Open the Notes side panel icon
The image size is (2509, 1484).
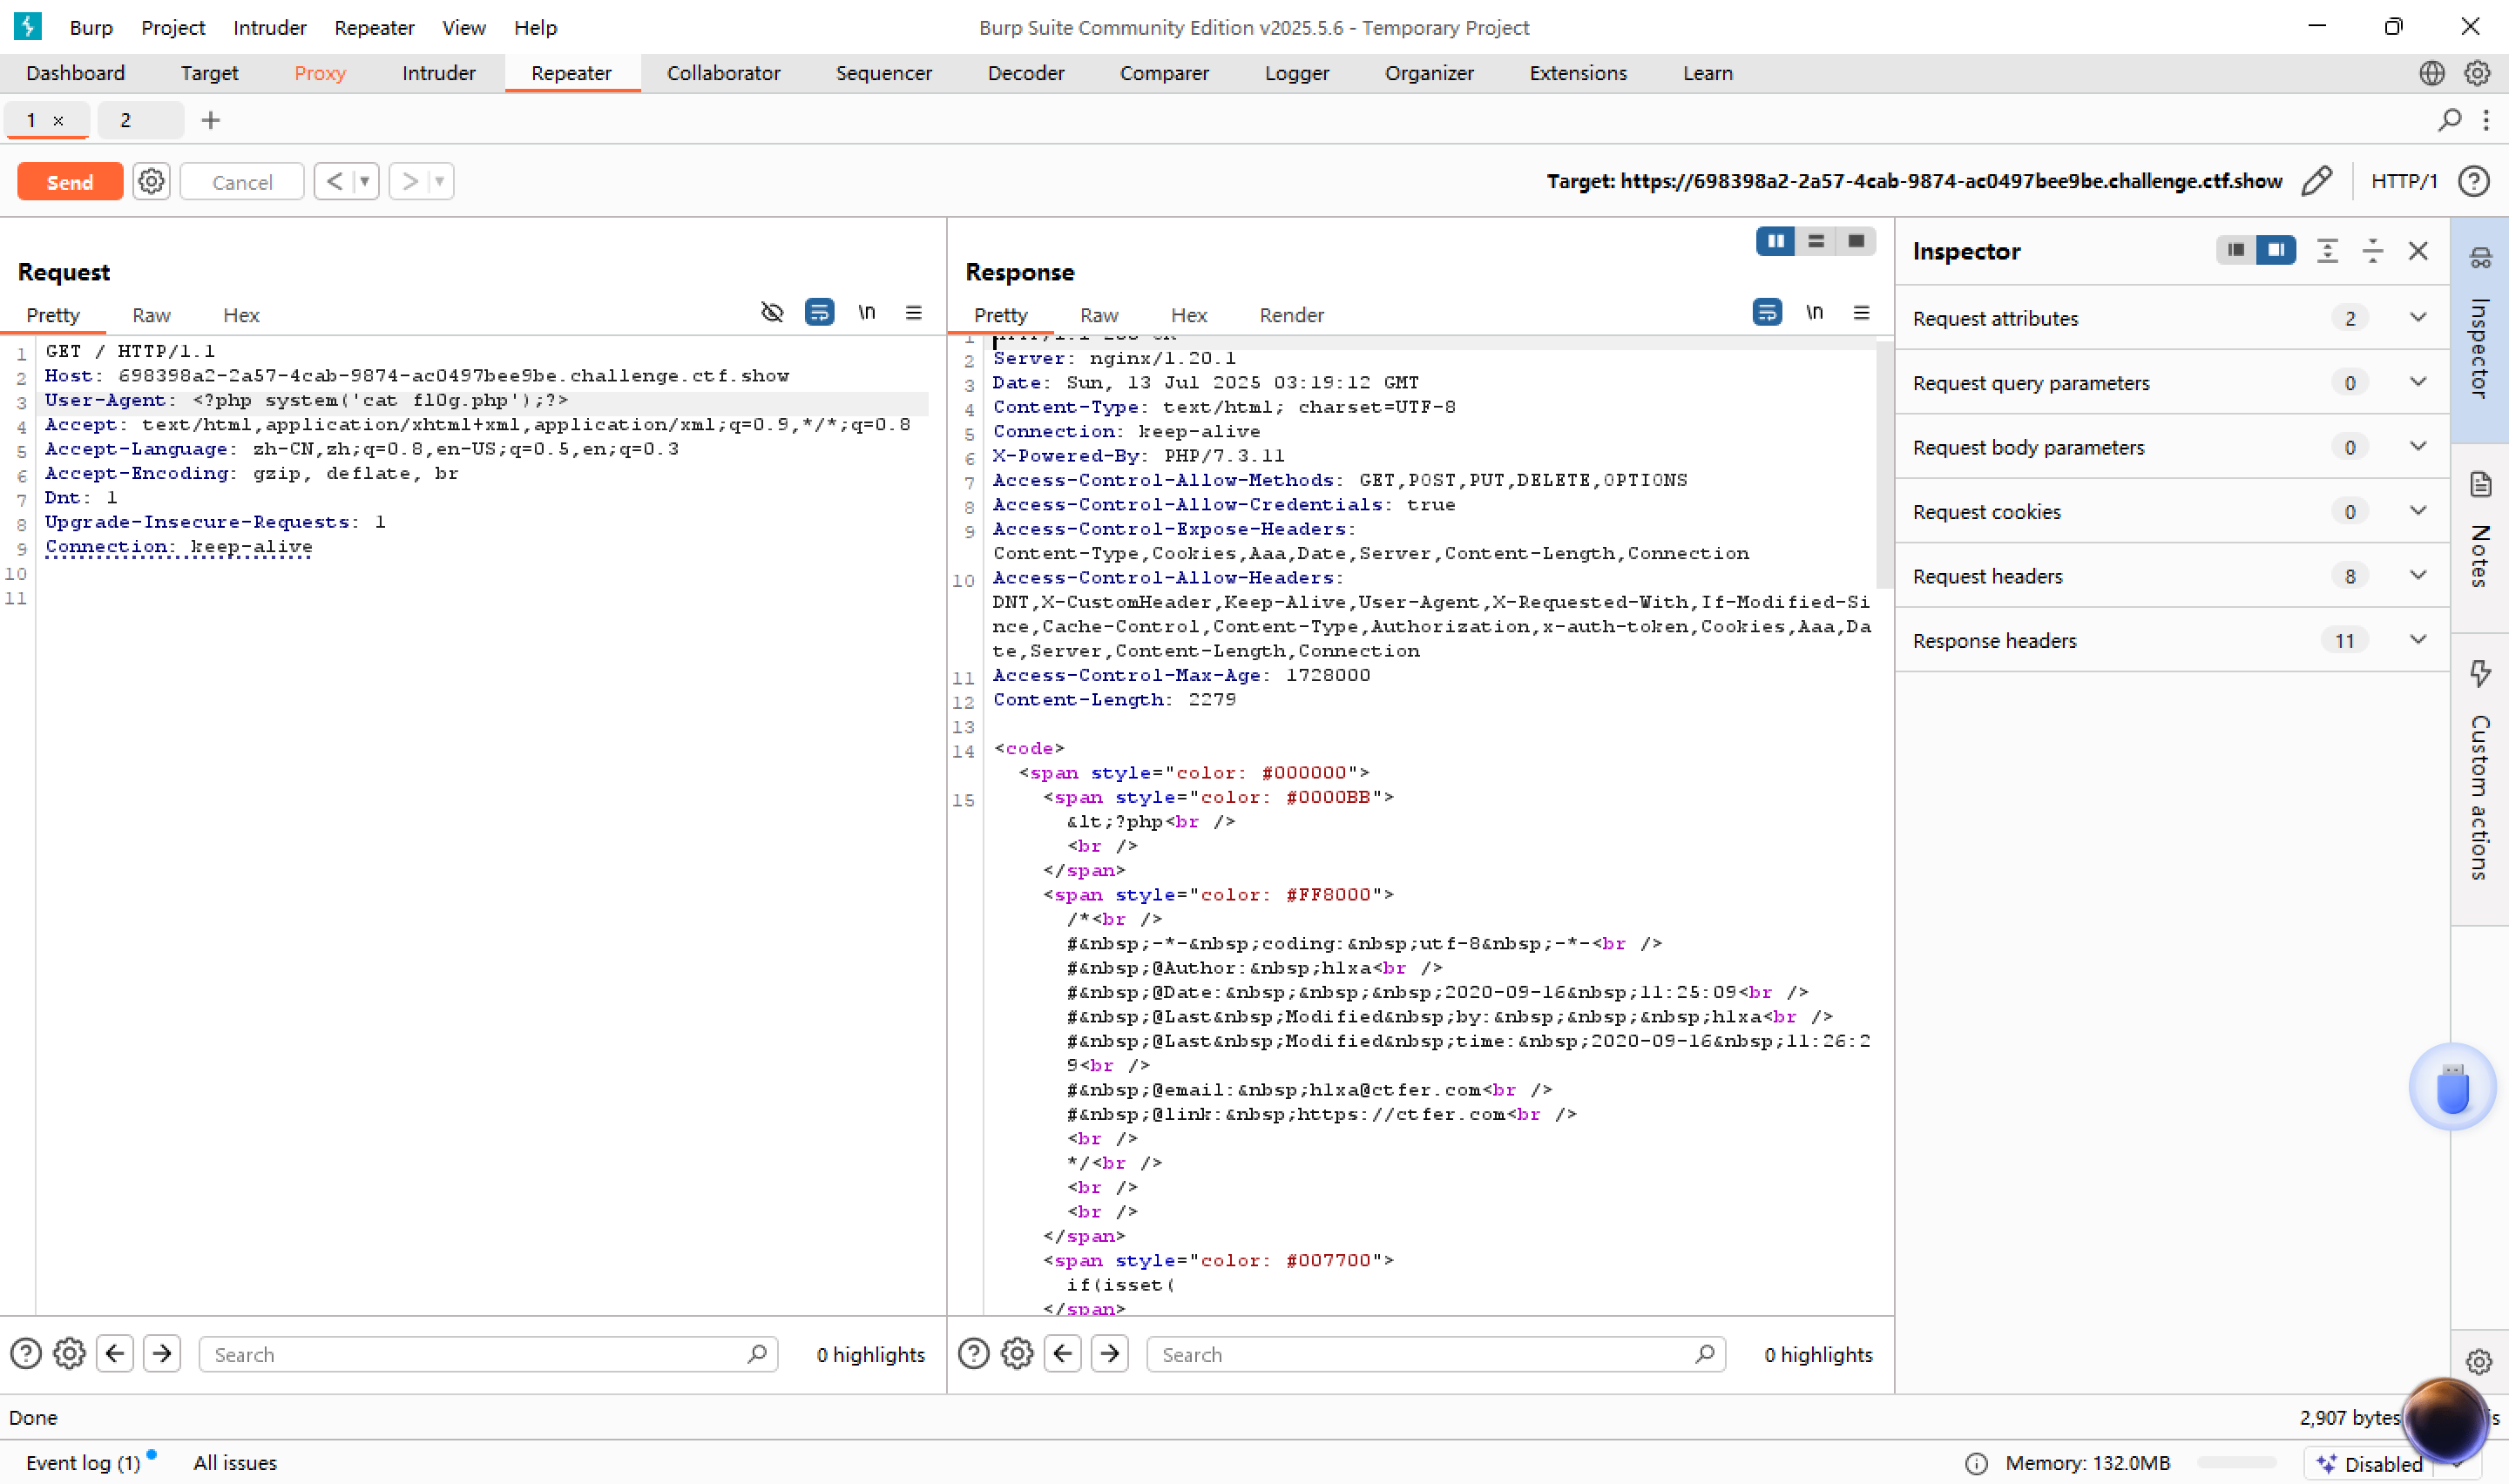[2479, 484]
